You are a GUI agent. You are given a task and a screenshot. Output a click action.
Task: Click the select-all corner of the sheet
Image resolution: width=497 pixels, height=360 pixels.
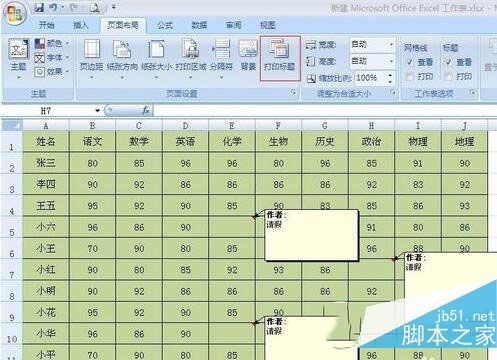(x=12, y=126)
